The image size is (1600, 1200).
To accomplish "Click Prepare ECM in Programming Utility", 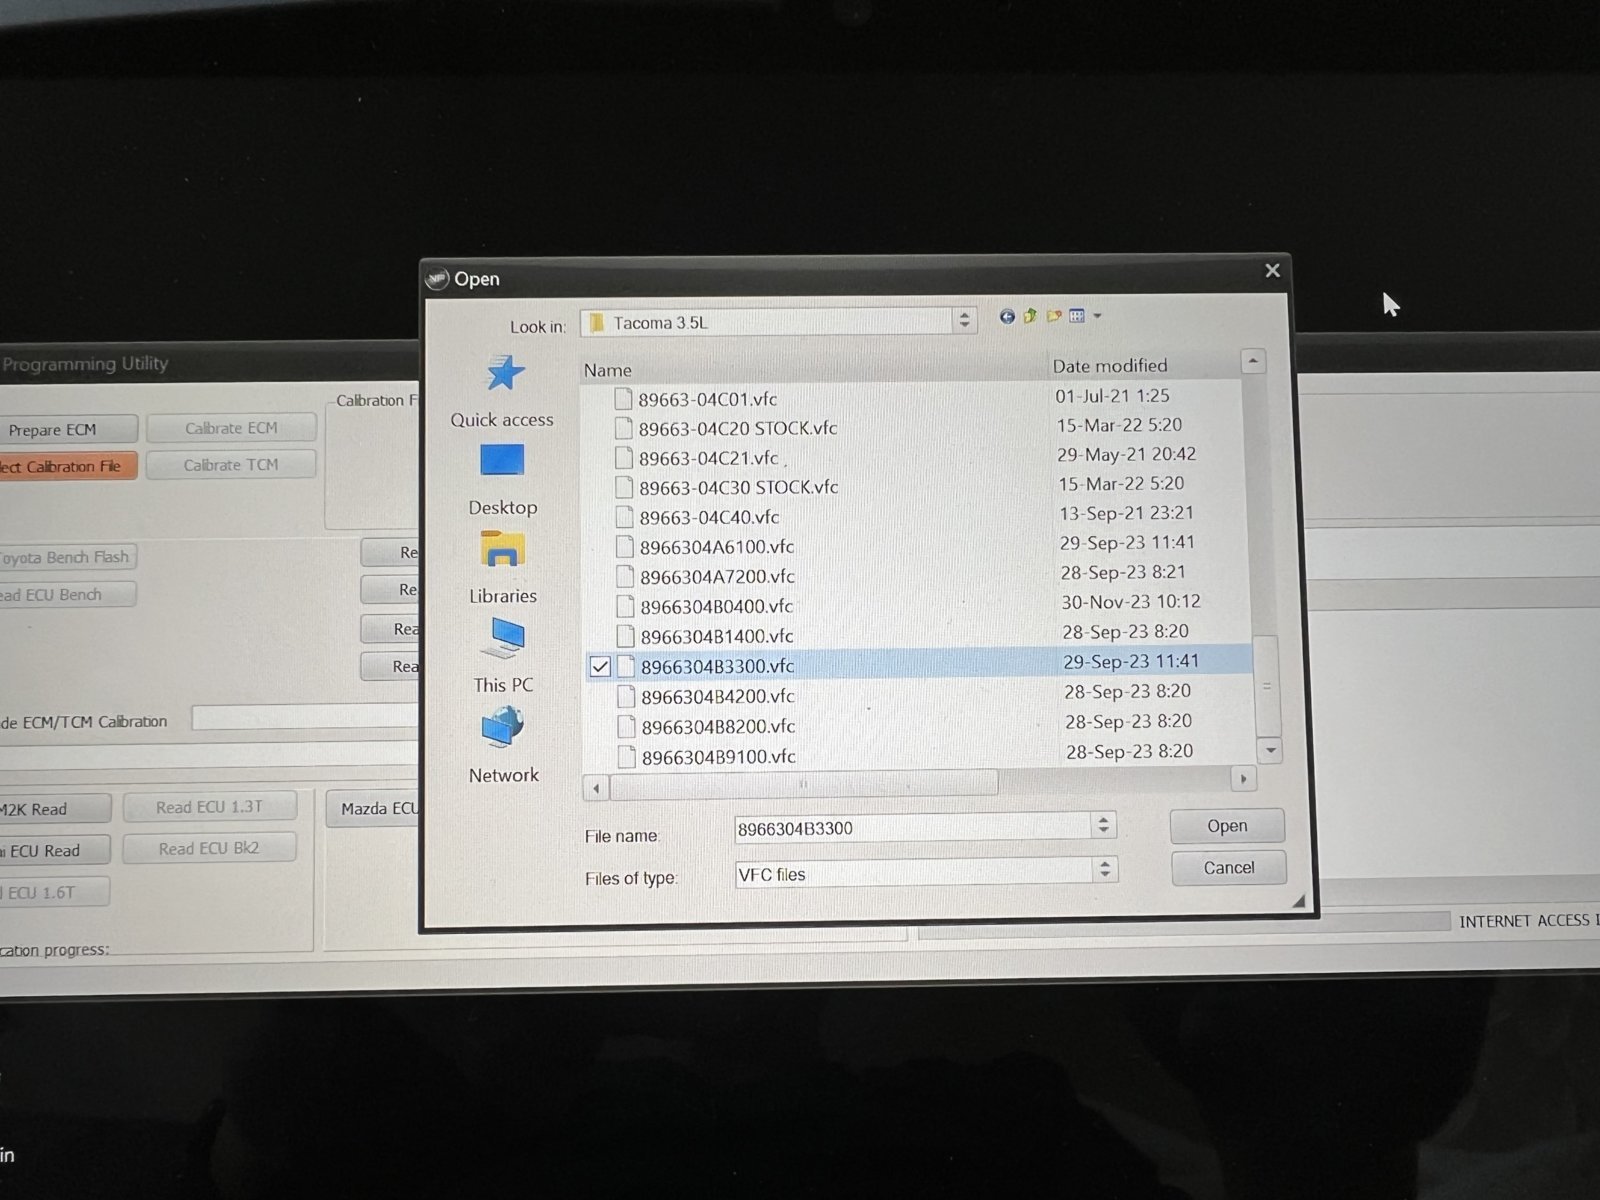I will pos(68,430).
